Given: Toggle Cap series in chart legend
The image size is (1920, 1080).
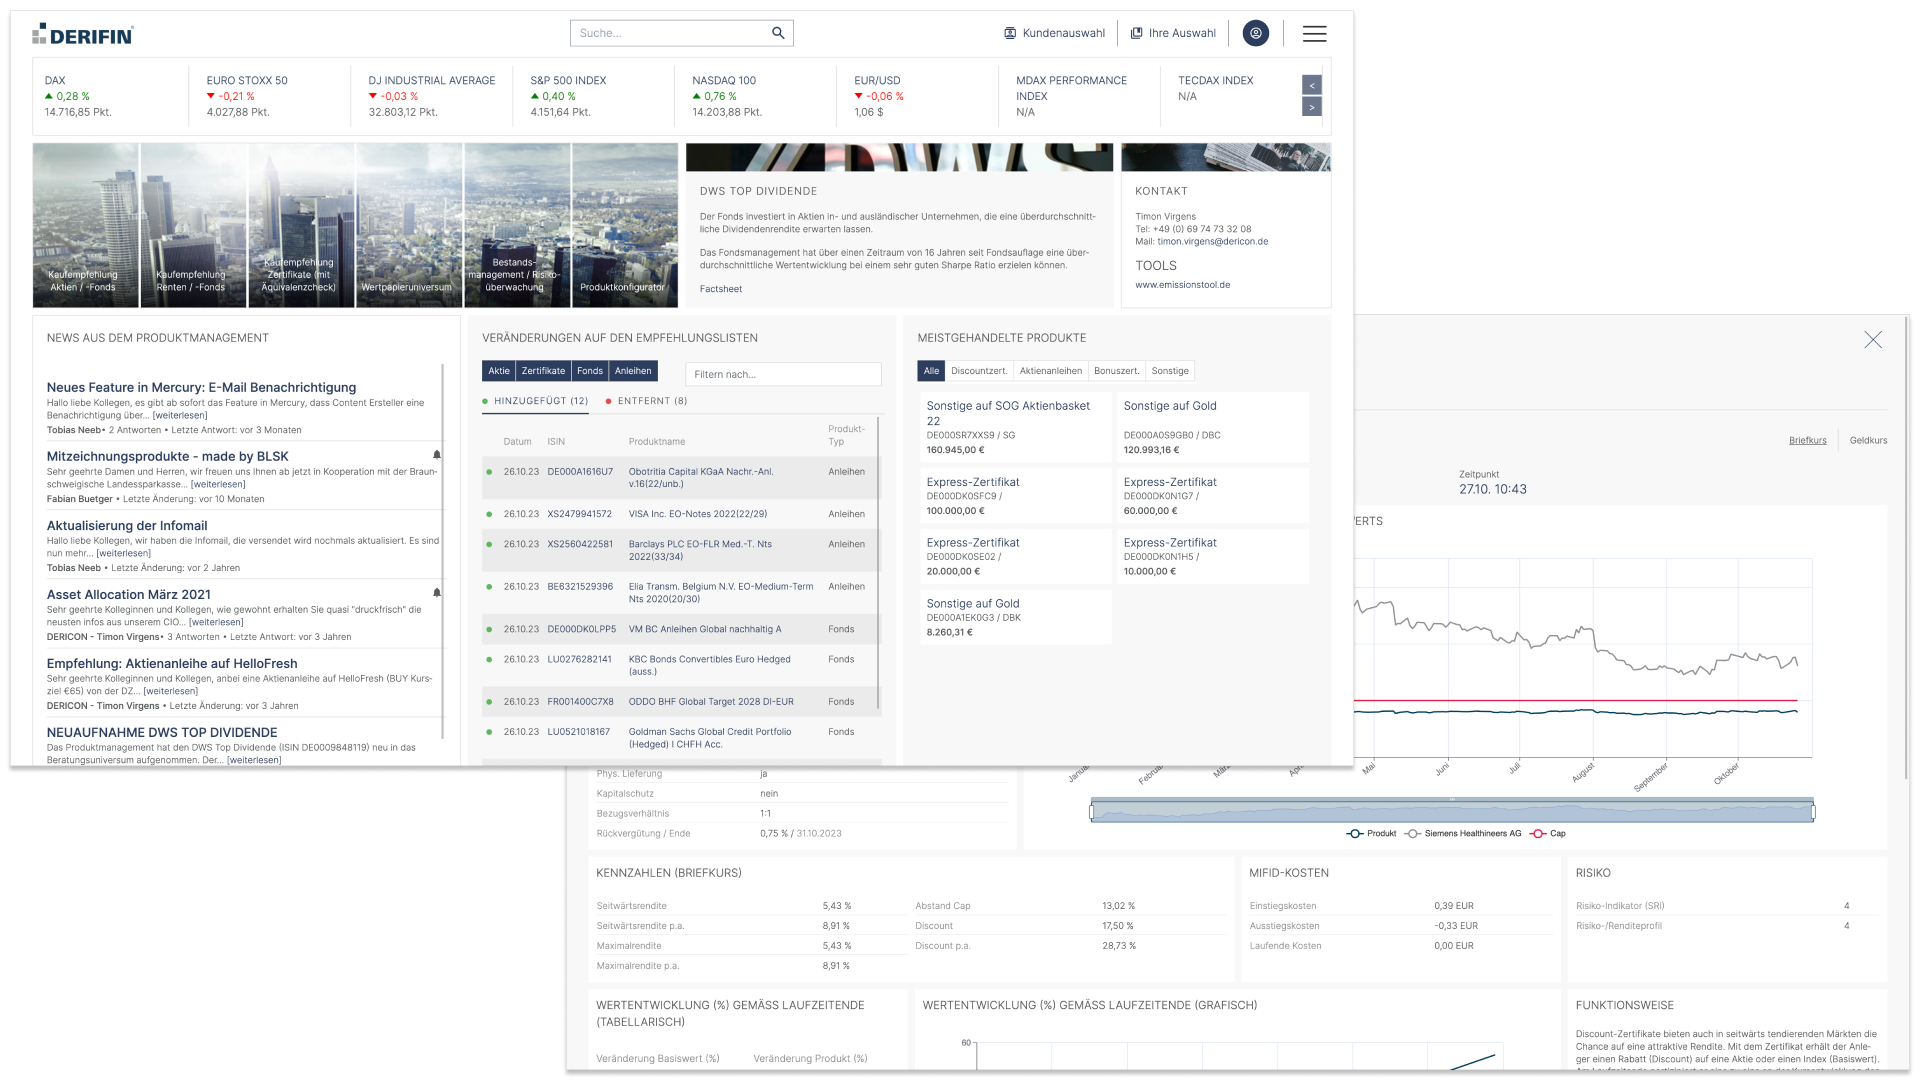Looking at the screenshot, I should point(1548,833).
